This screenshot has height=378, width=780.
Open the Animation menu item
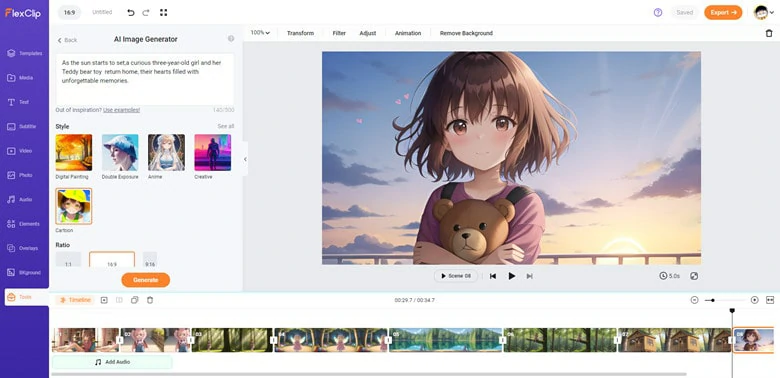(408, 33)
